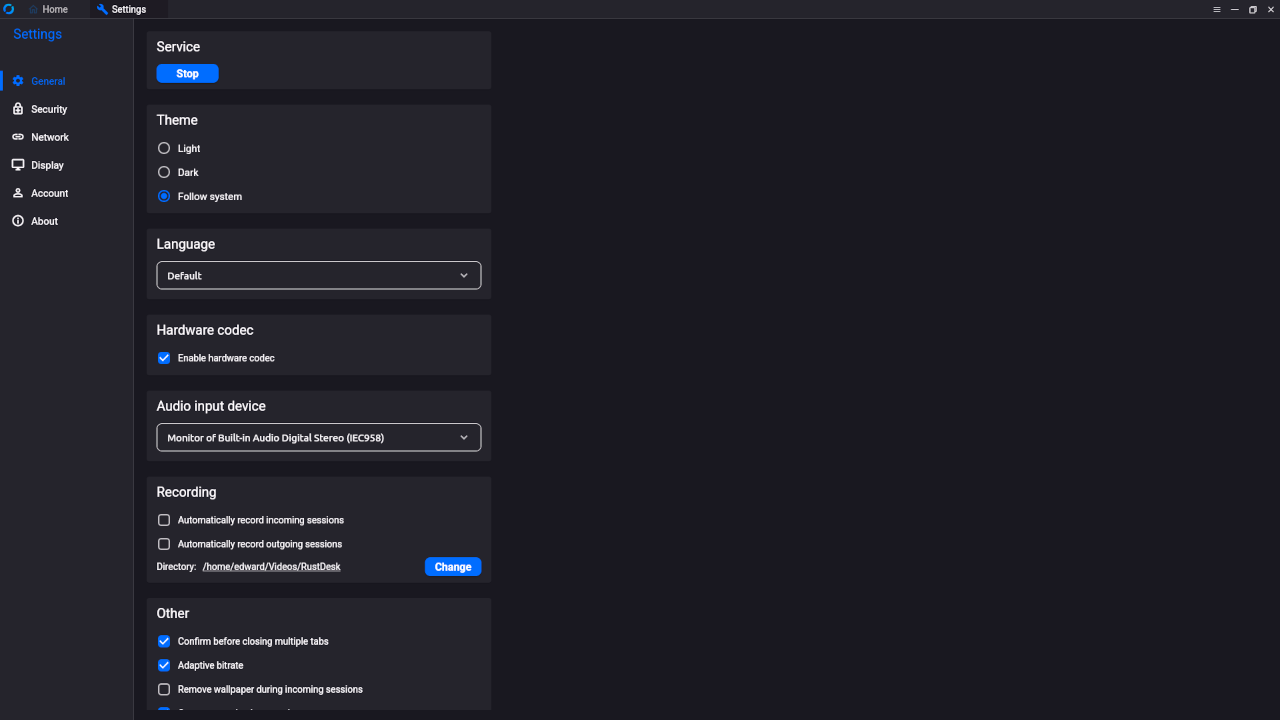Click the Hardware codec section heading
The width and height of the screenshot is (1280, 720).
(x=205, y=330)
